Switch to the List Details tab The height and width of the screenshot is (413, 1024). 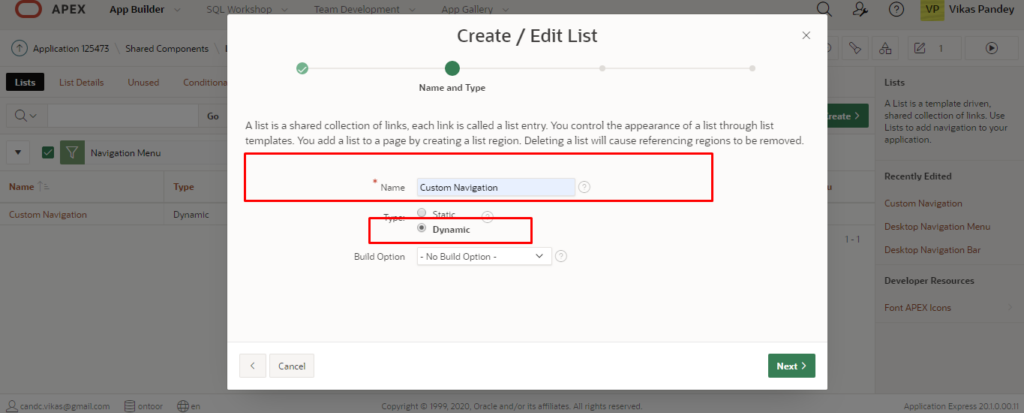tap(82, 82)
